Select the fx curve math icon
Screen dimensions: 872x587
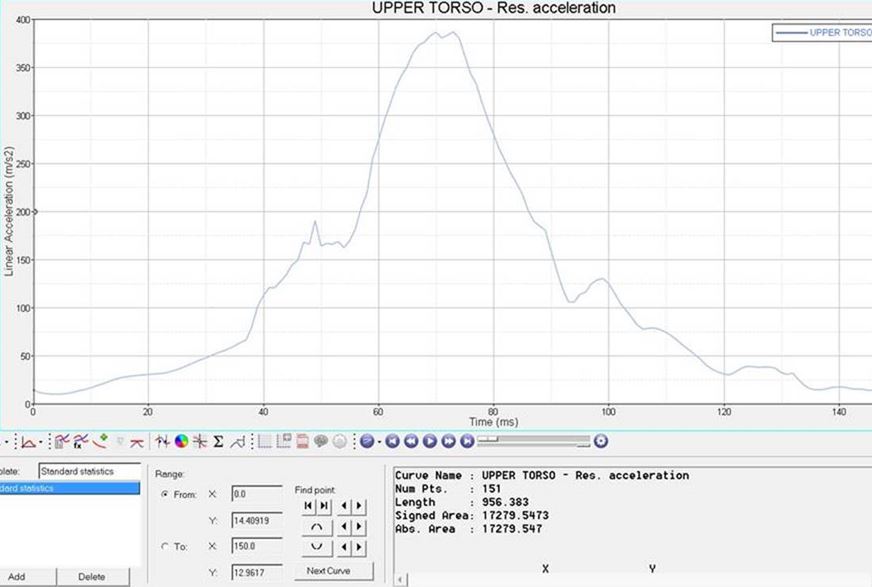[81, 442]
